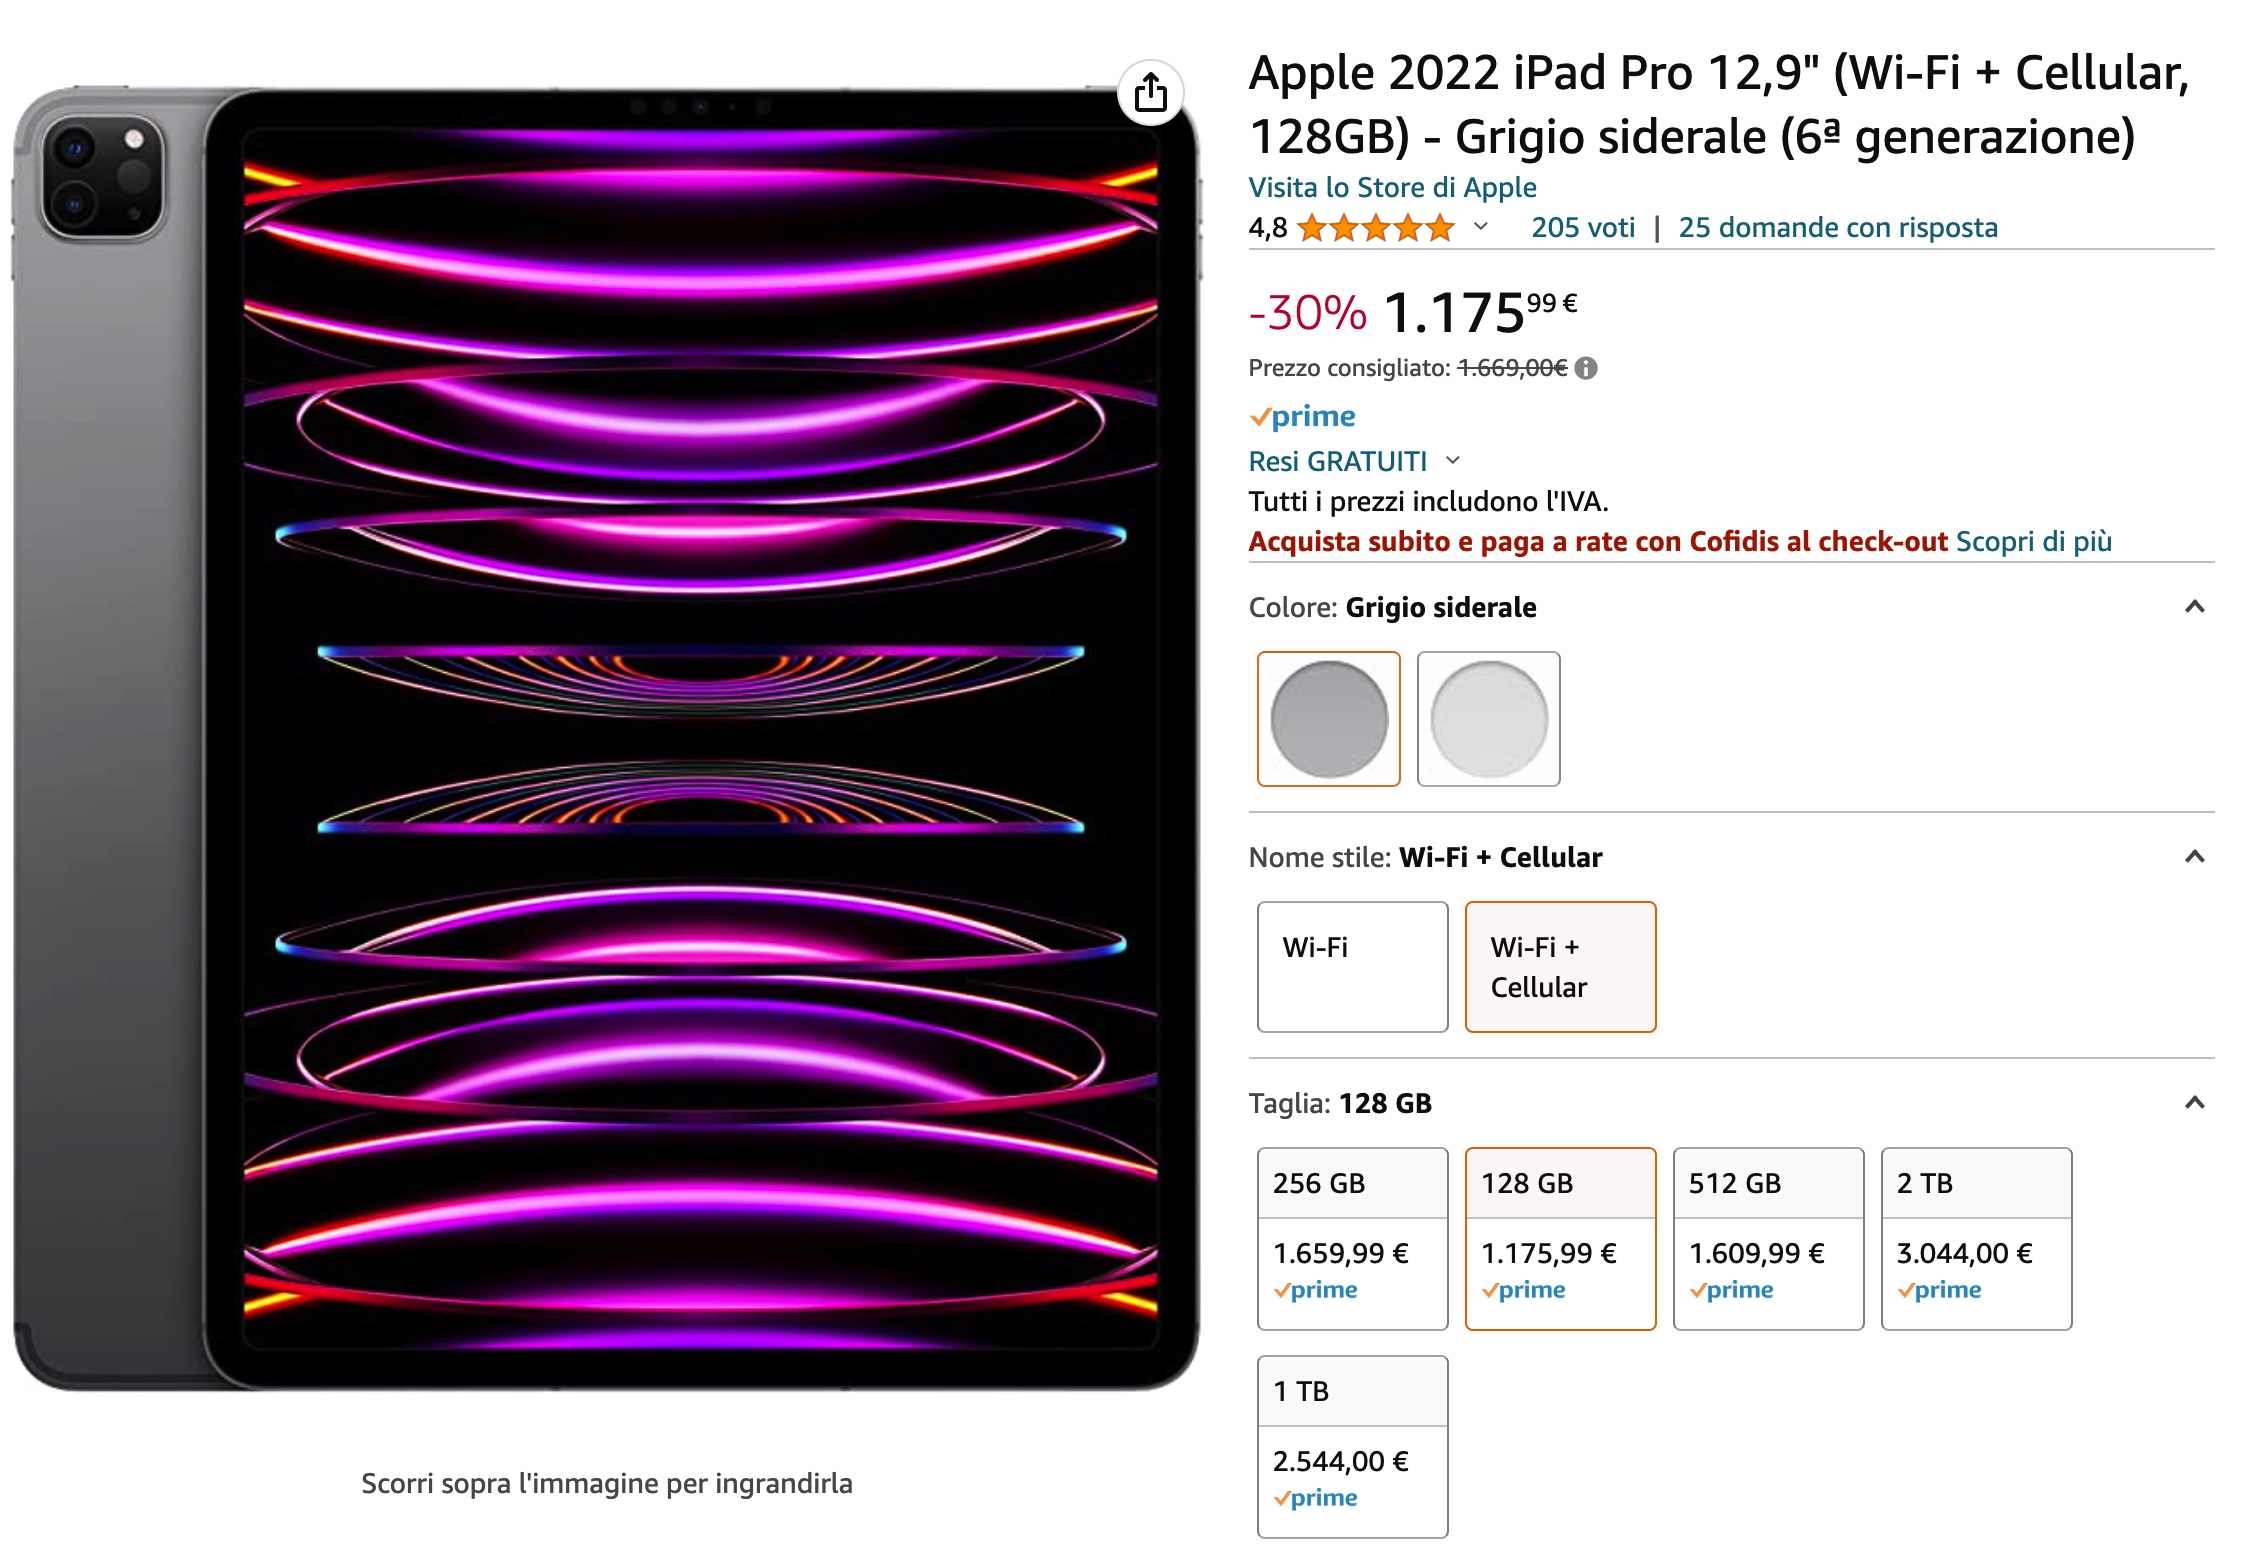Choose the Wi-Fi + Cellular style option
The width and height of the screenshot is (2256, 1556).
tap(1560, 966)
